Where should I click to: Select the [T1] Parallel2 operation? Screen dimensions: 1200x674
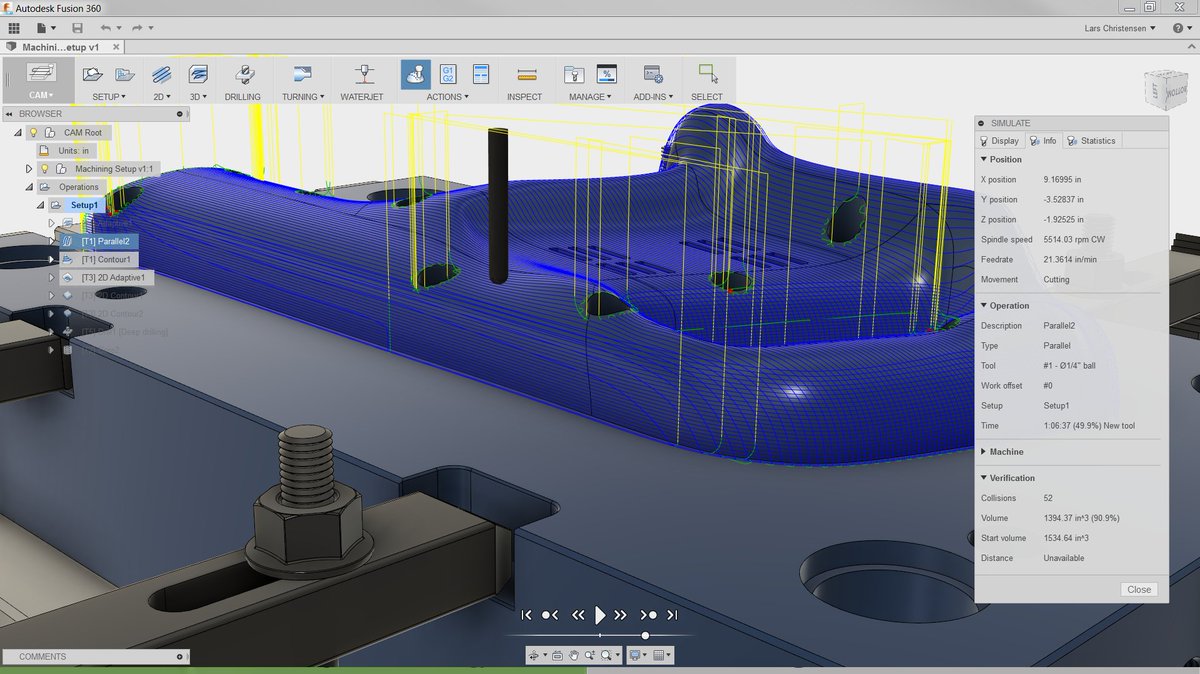[100, 241]
